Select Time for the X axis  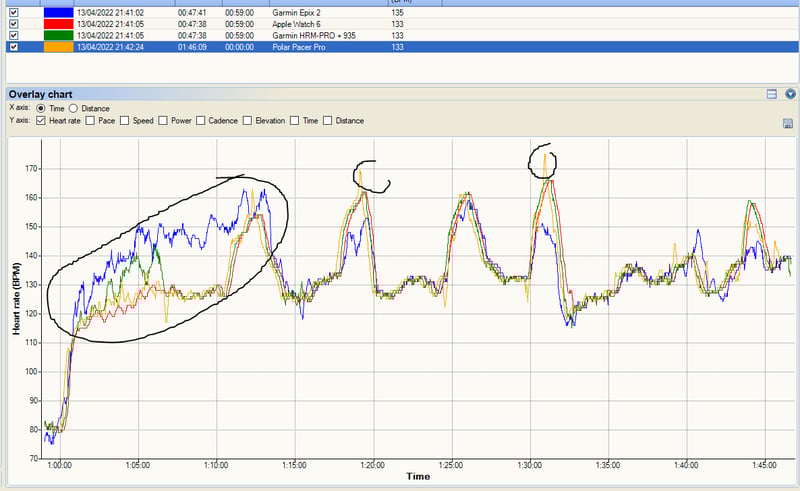[x=41, y=108]
